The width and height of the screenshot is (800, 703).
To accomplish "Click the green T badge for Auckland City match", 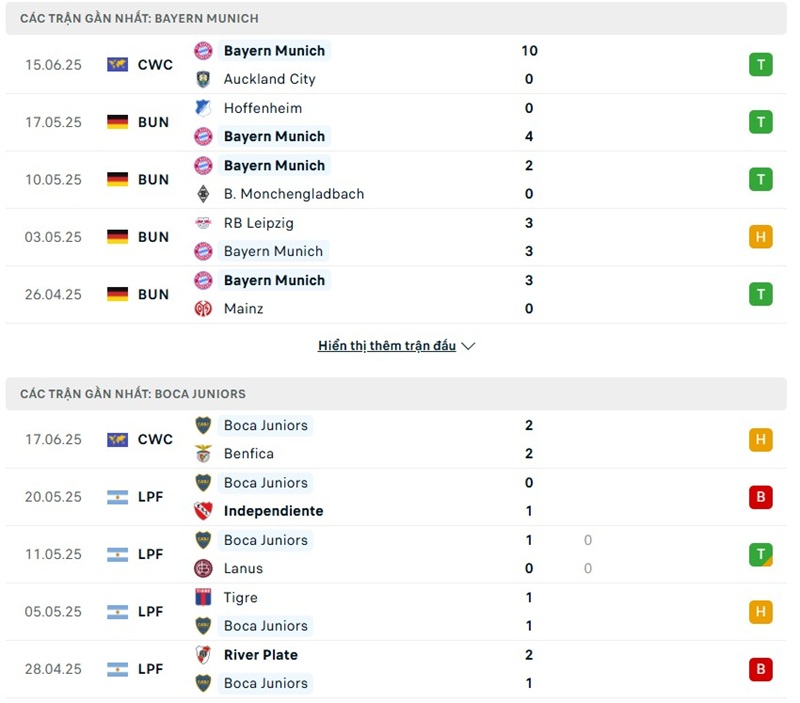I will (x=761, y=65).
